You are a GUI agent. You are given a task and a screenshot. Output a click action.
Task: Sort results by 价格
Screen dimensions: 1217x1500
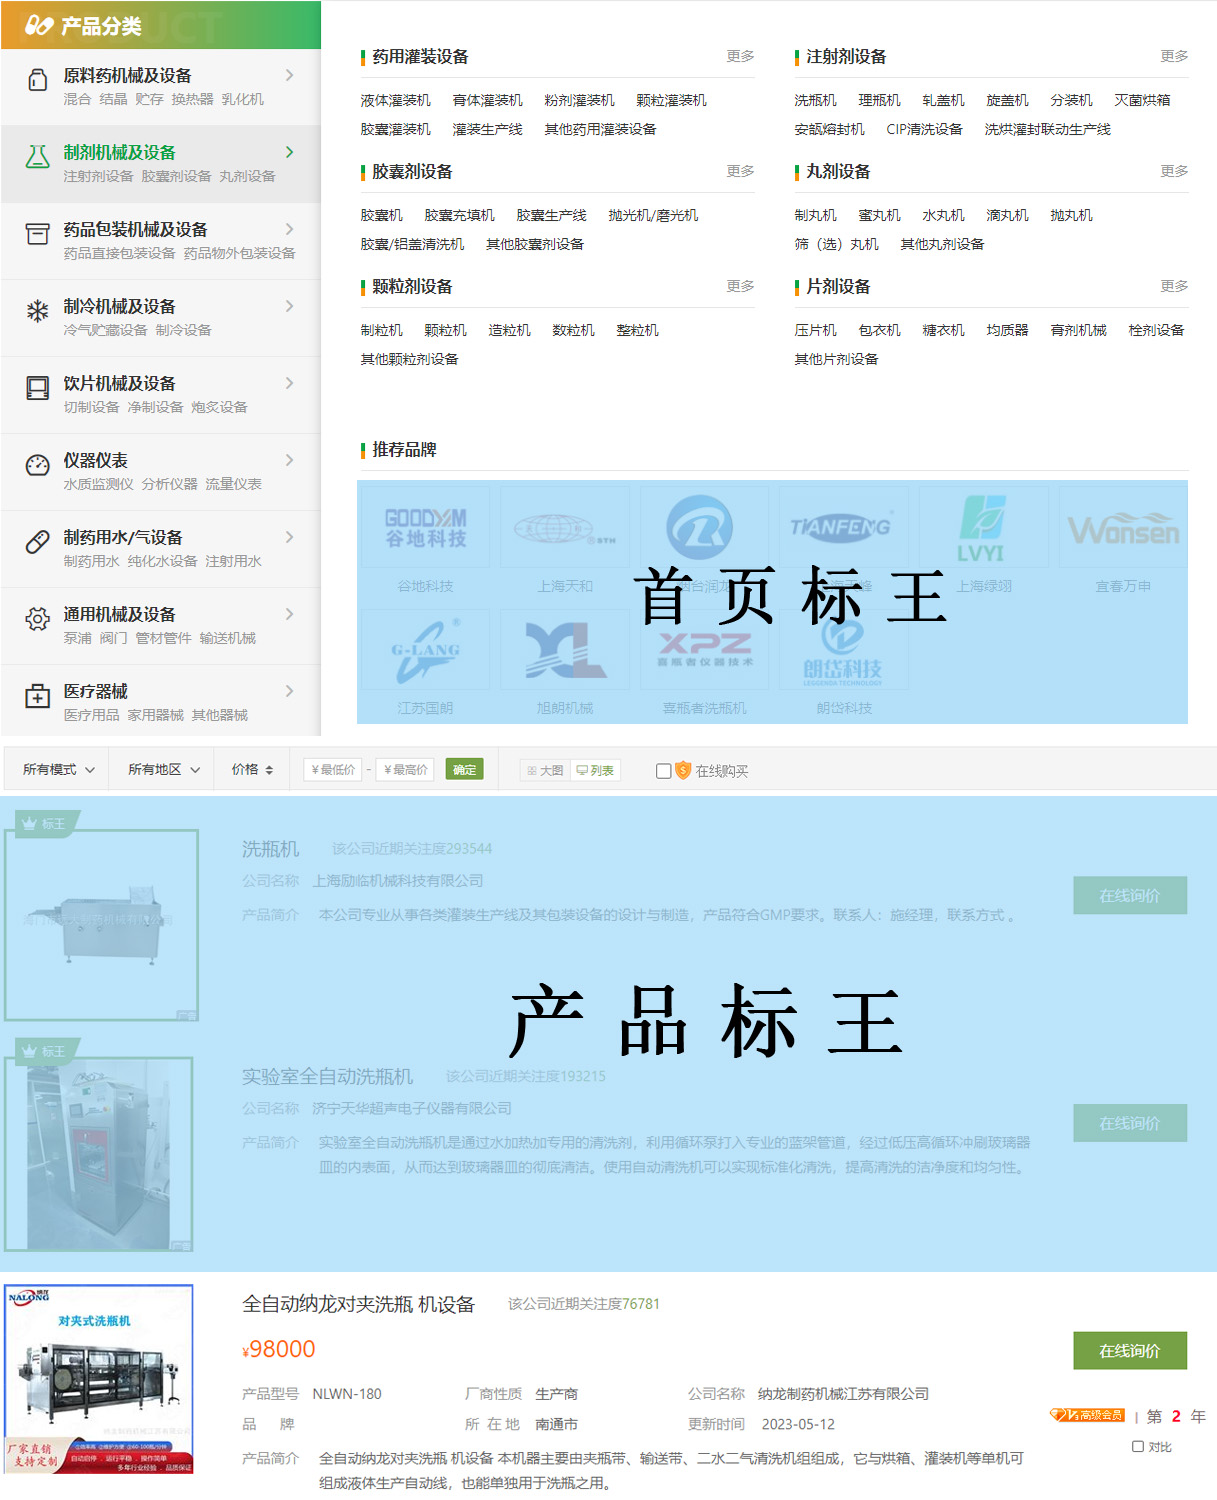point(252,770)
